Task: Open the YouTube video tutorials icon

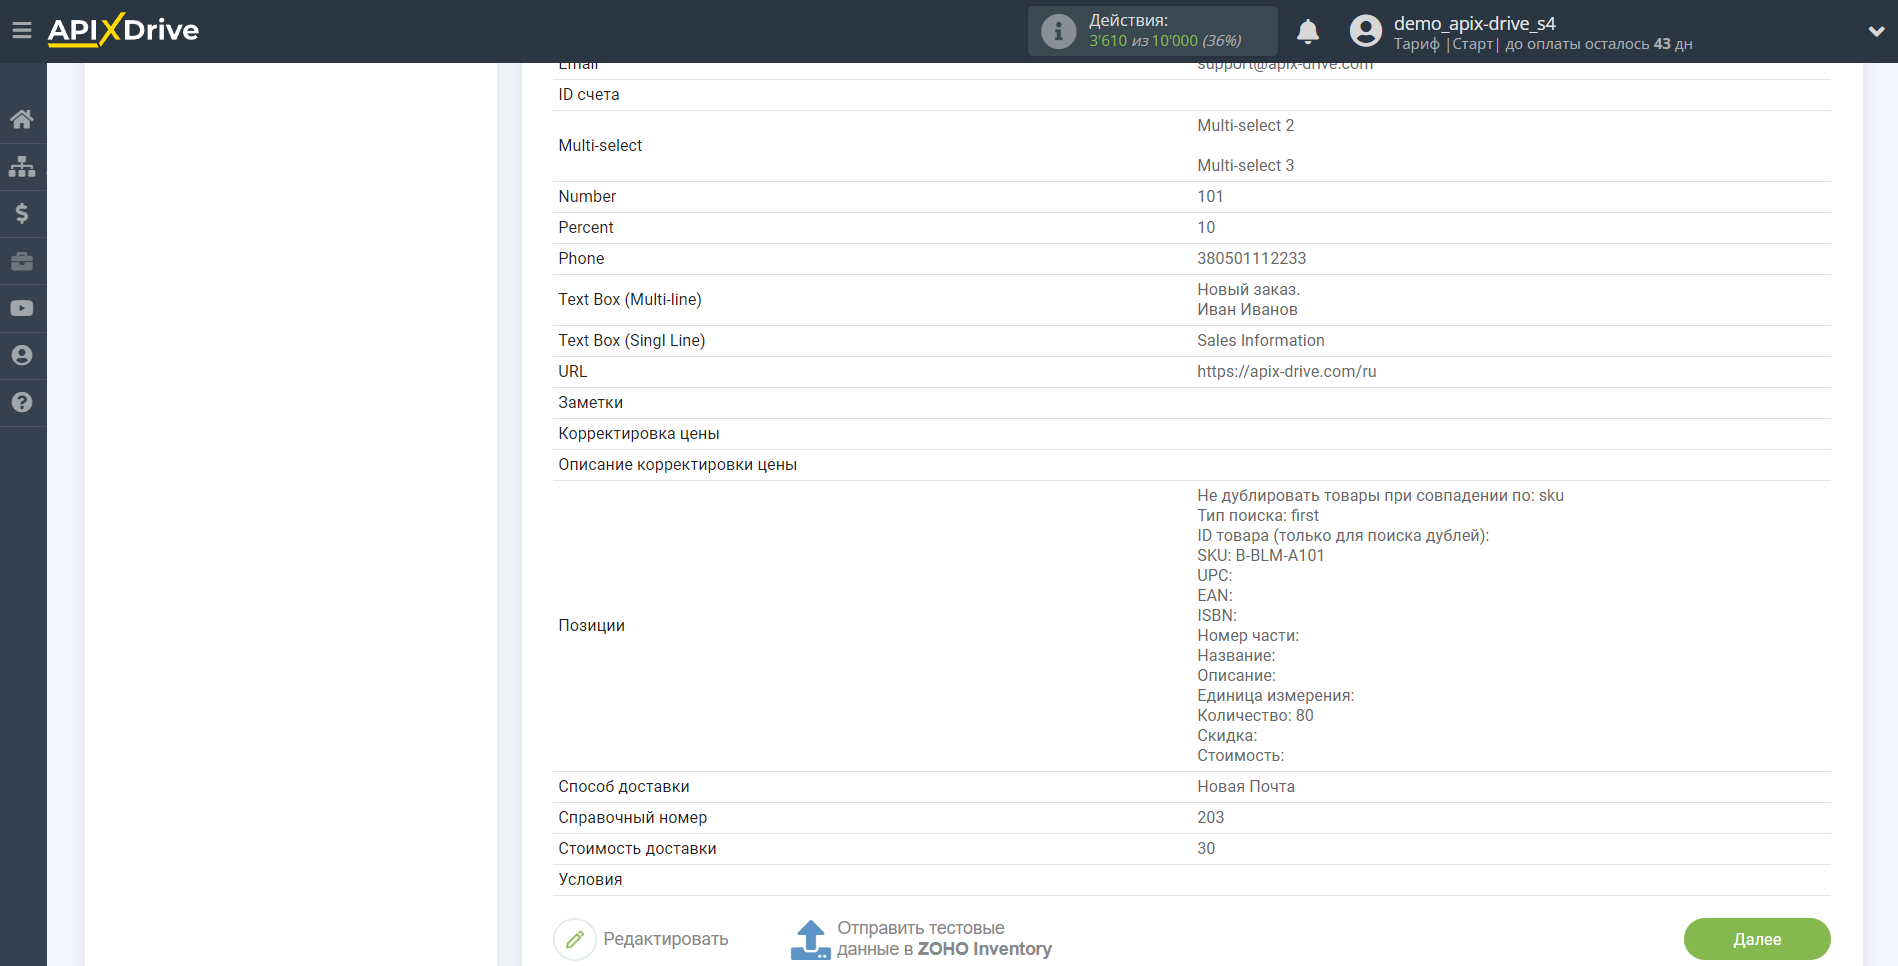Action: (x=22, y=308)
